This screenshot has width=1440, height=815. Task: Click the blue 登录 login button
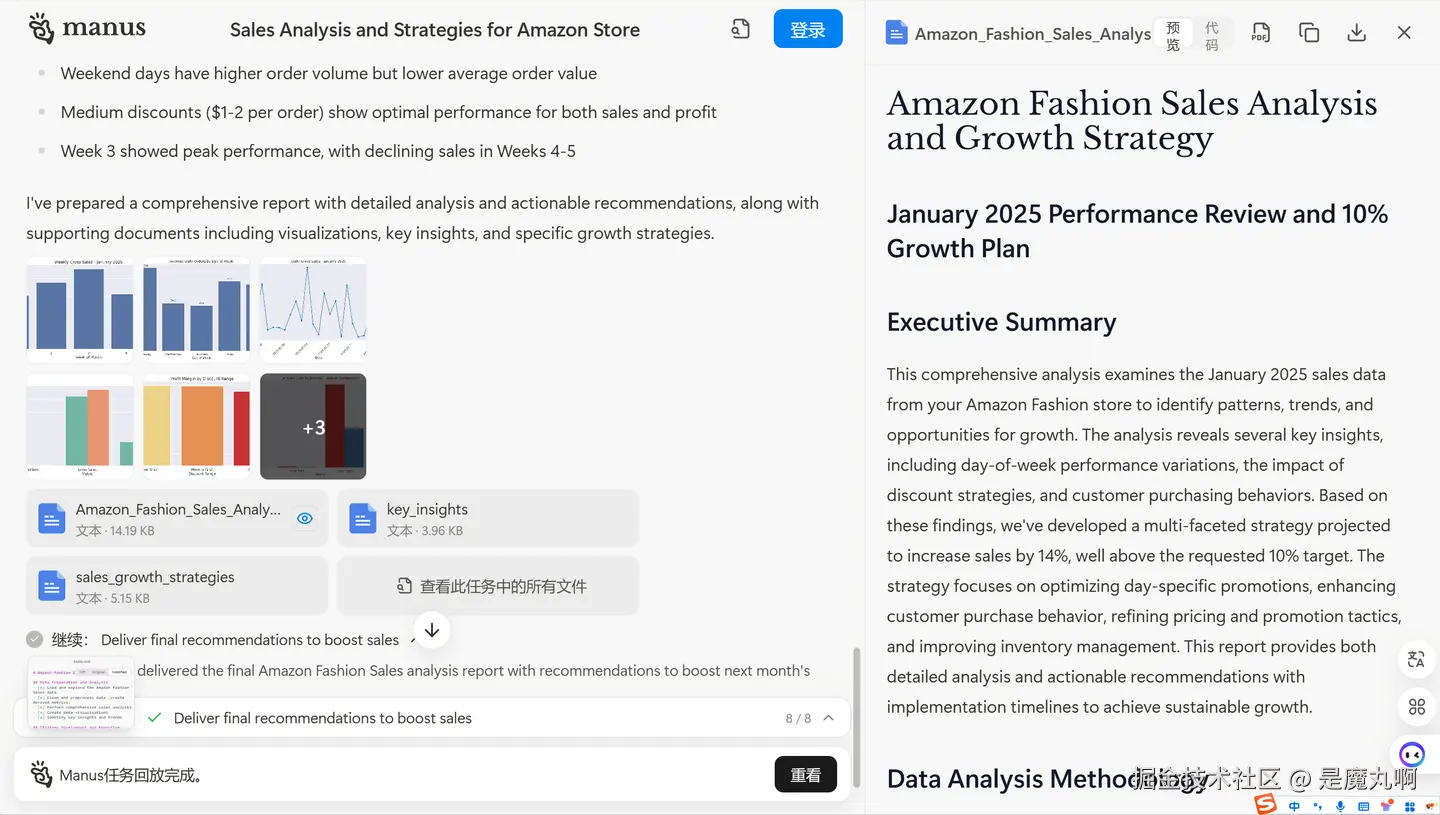pyautogui.click(x=807, y=30)
